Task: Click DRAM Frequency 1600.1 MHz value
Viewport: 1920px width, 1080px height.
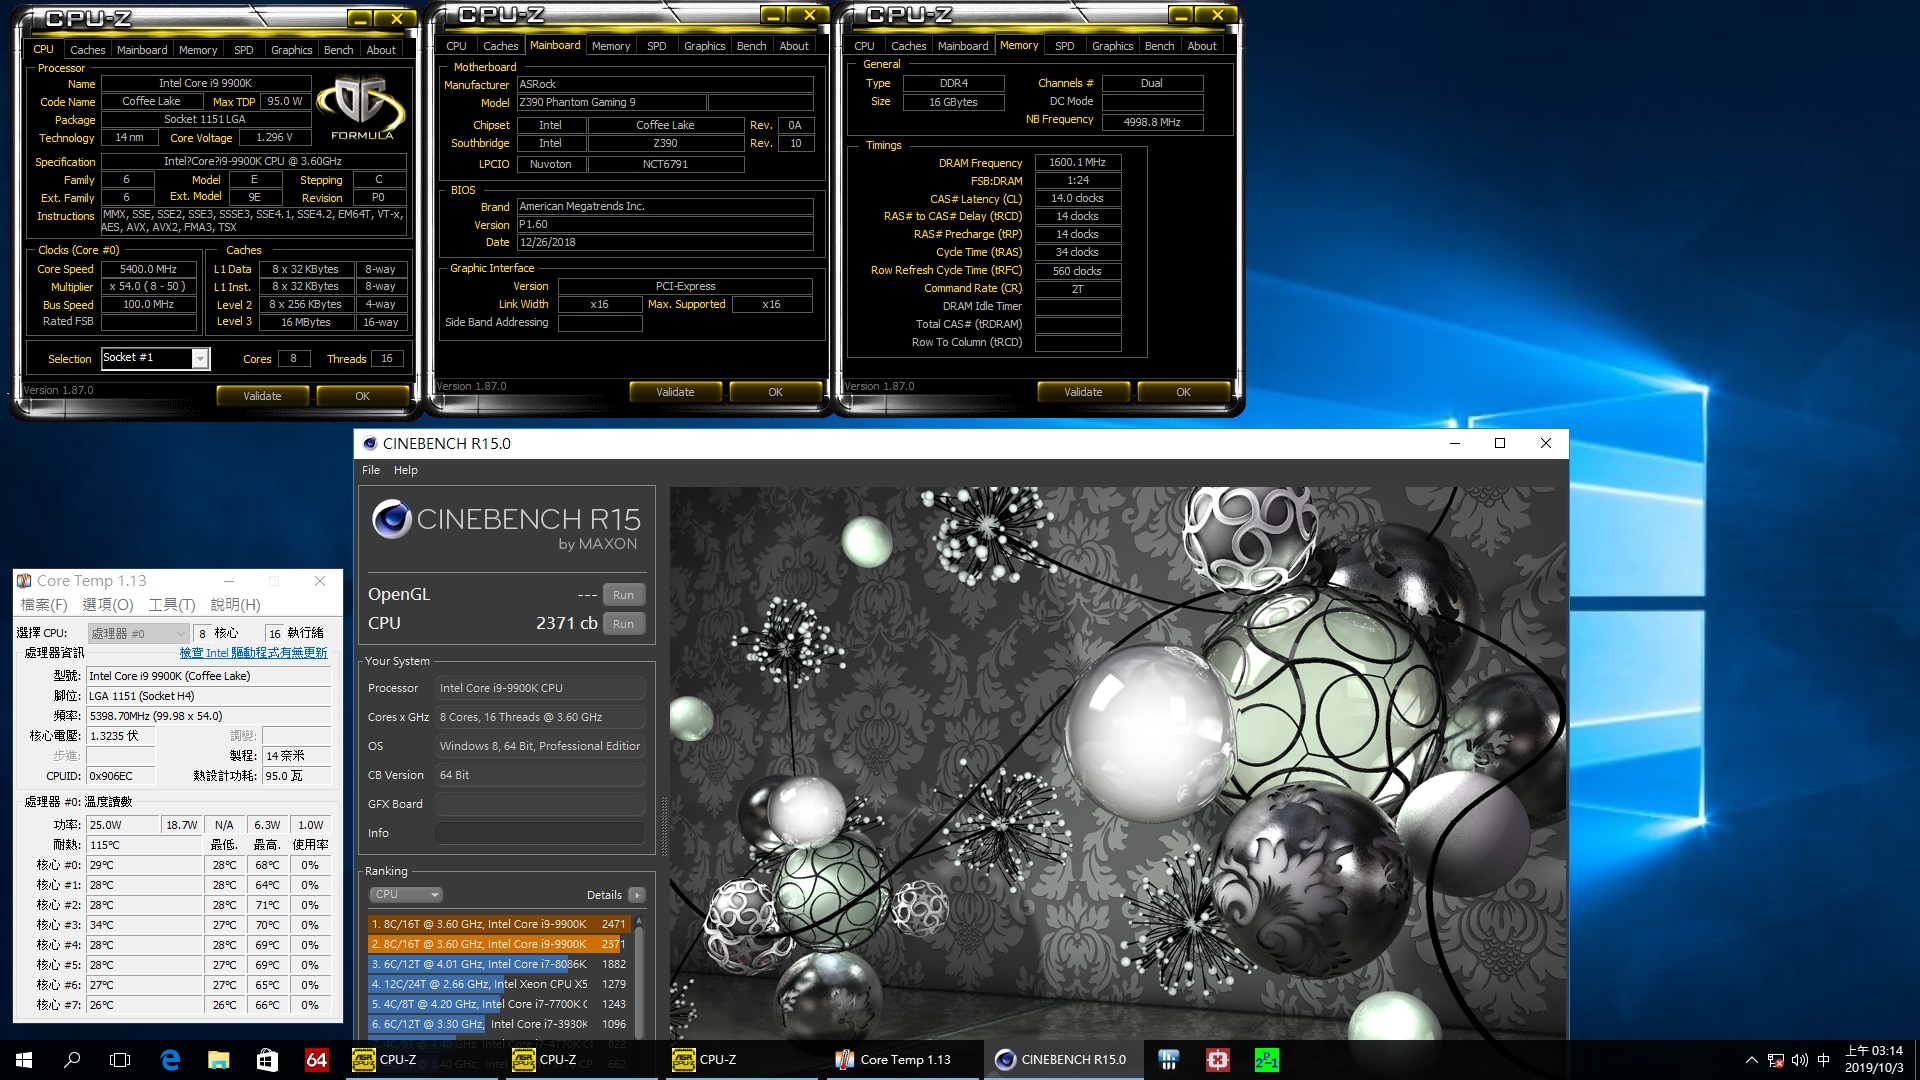Action: pyautogui.click(x=1078, y=162)
